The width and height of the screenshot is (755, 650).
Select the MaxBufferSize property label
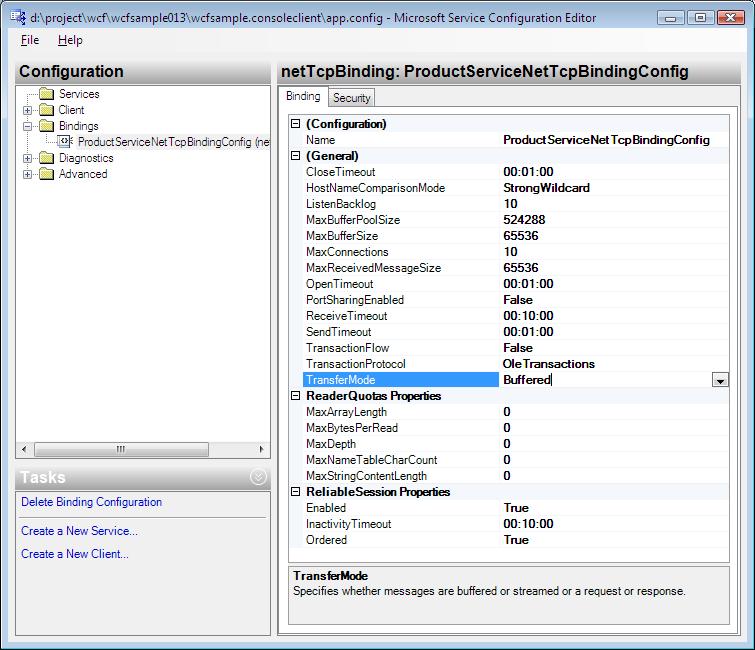[342, 235]
